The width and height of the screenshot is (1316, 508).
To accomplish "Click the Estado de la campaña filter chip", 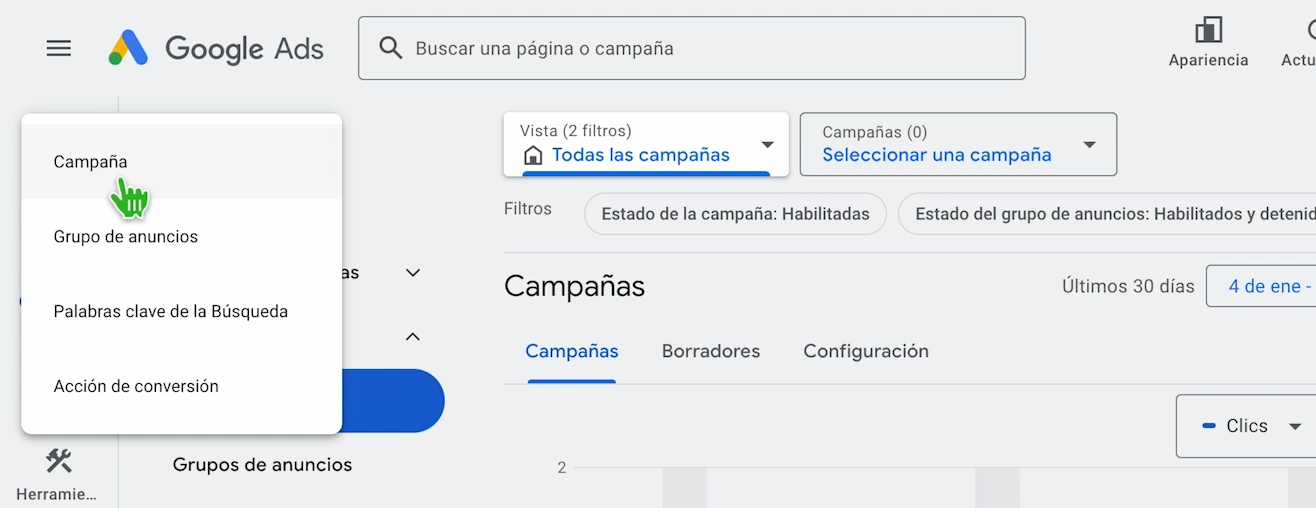I will [x=735, y=214].
